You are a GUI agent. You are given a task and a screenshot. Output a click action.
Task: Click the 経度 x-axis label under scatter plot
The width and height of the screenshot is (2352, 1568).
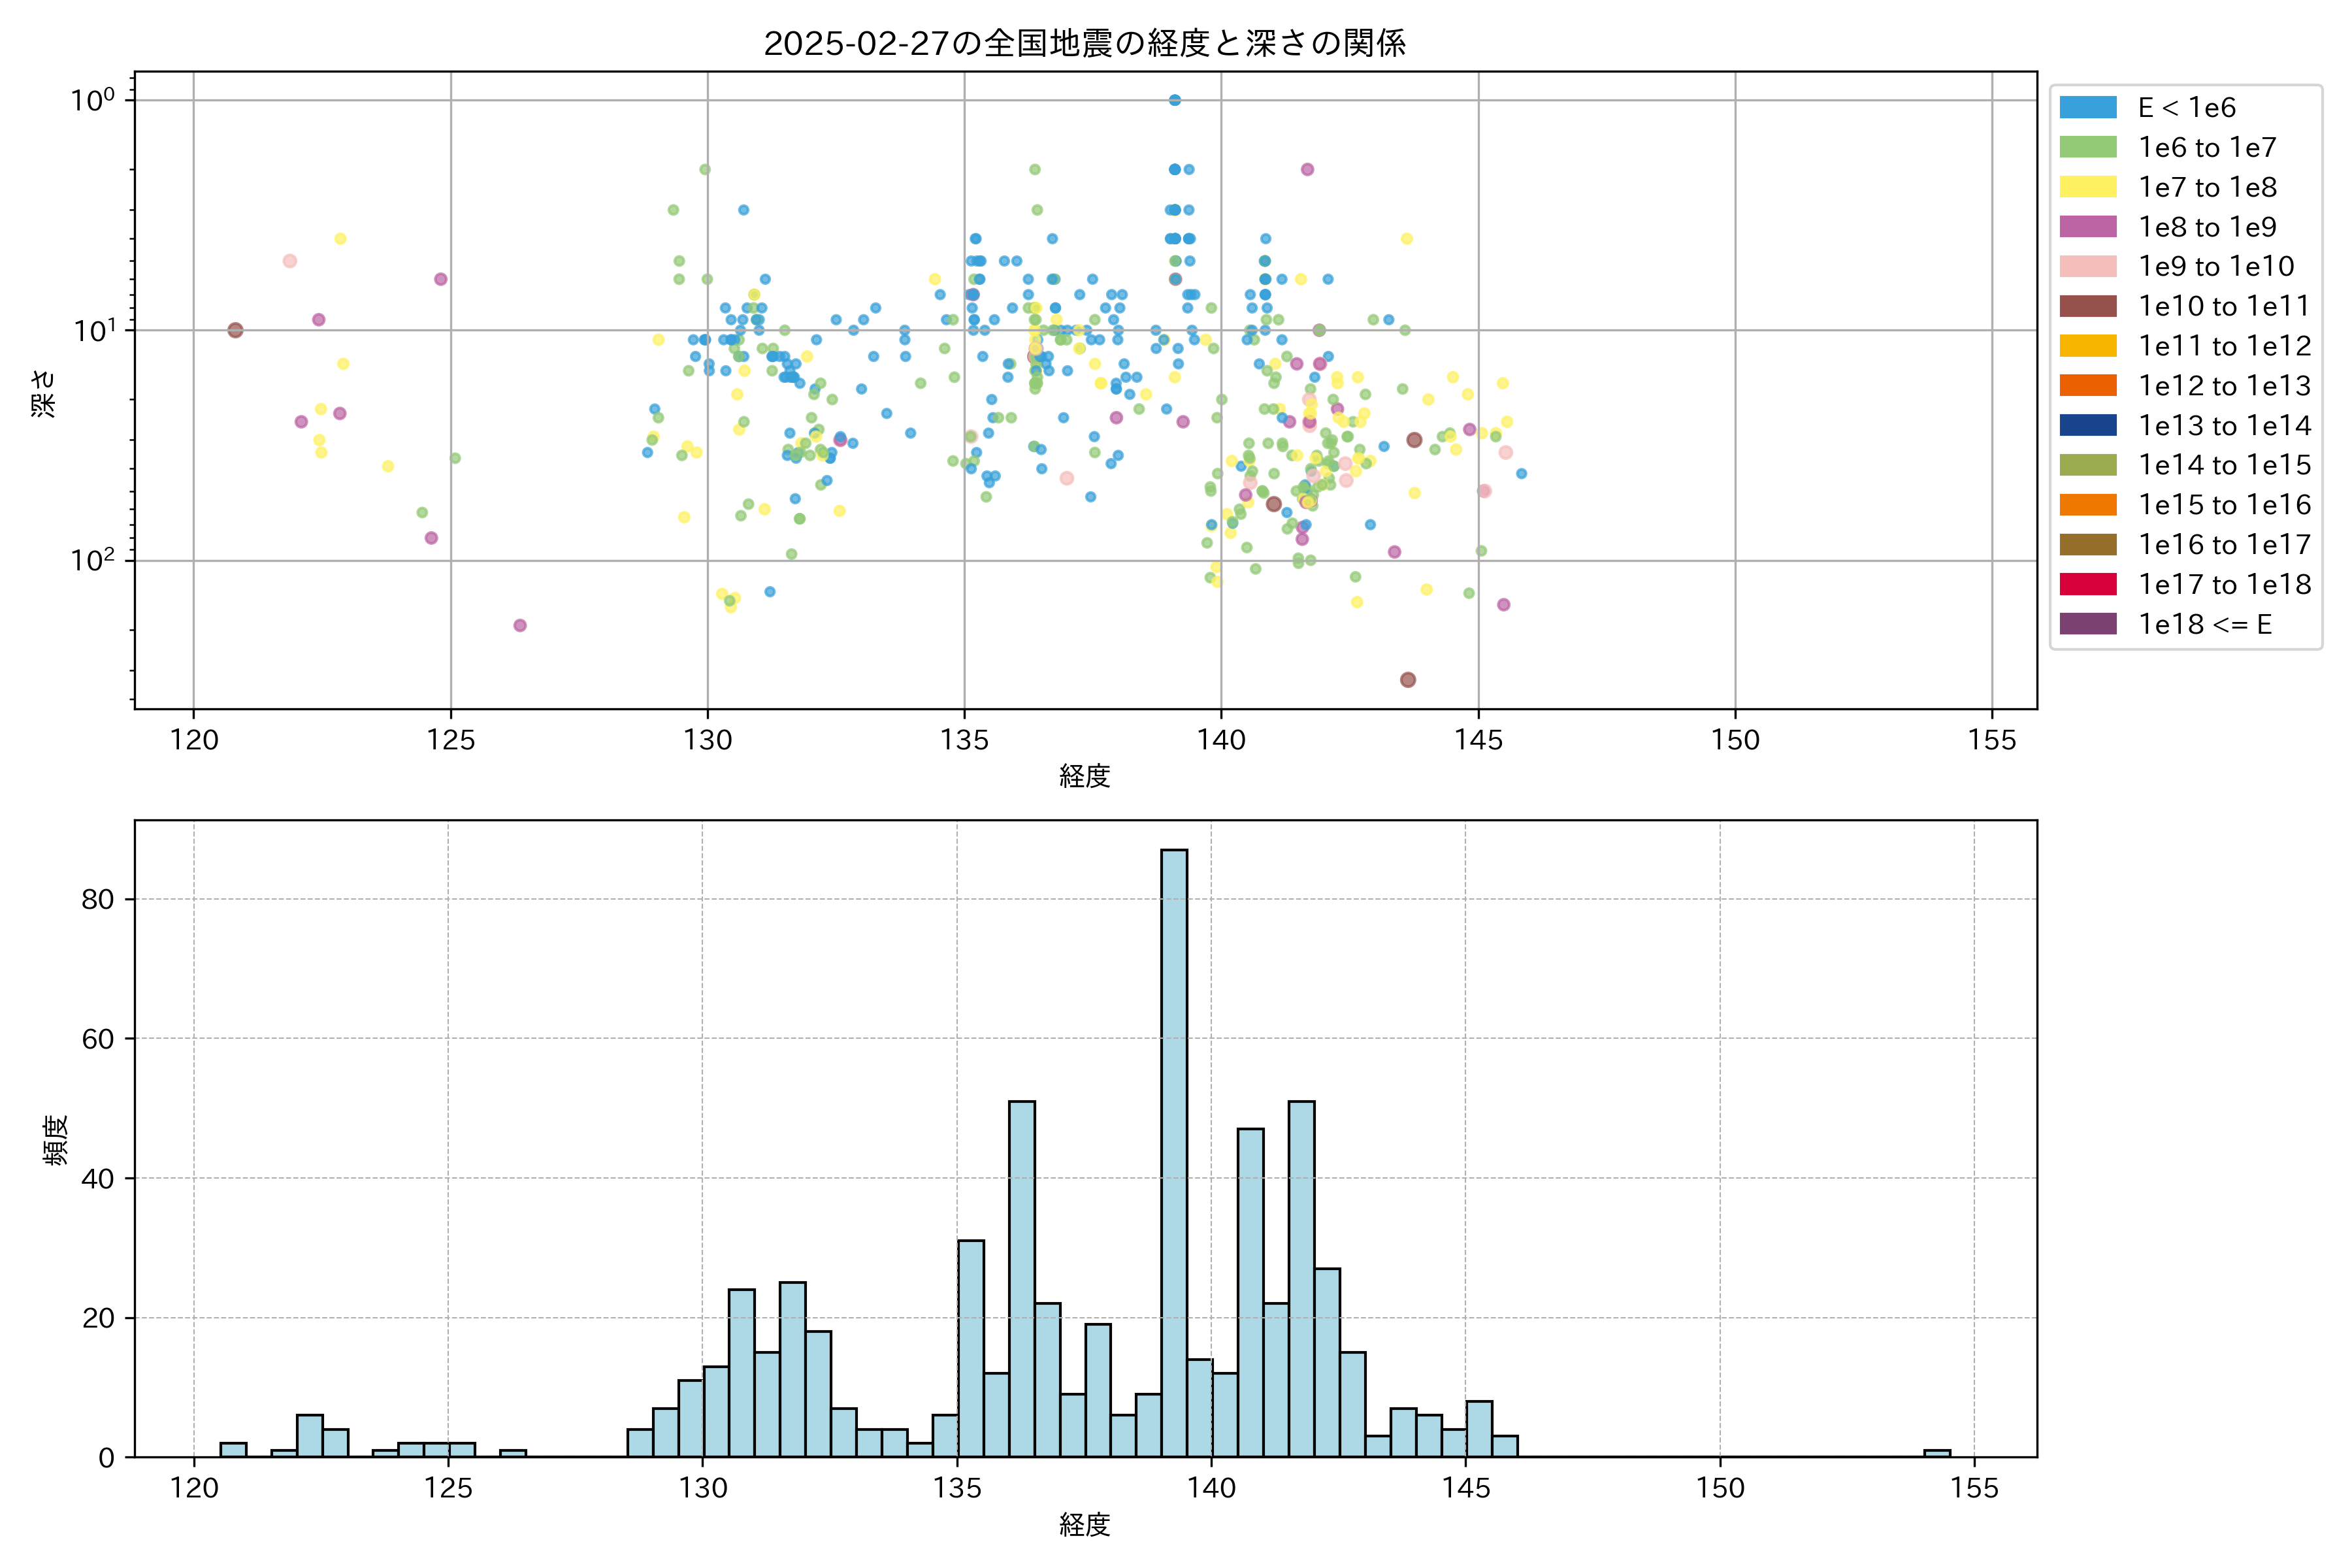1085,776
